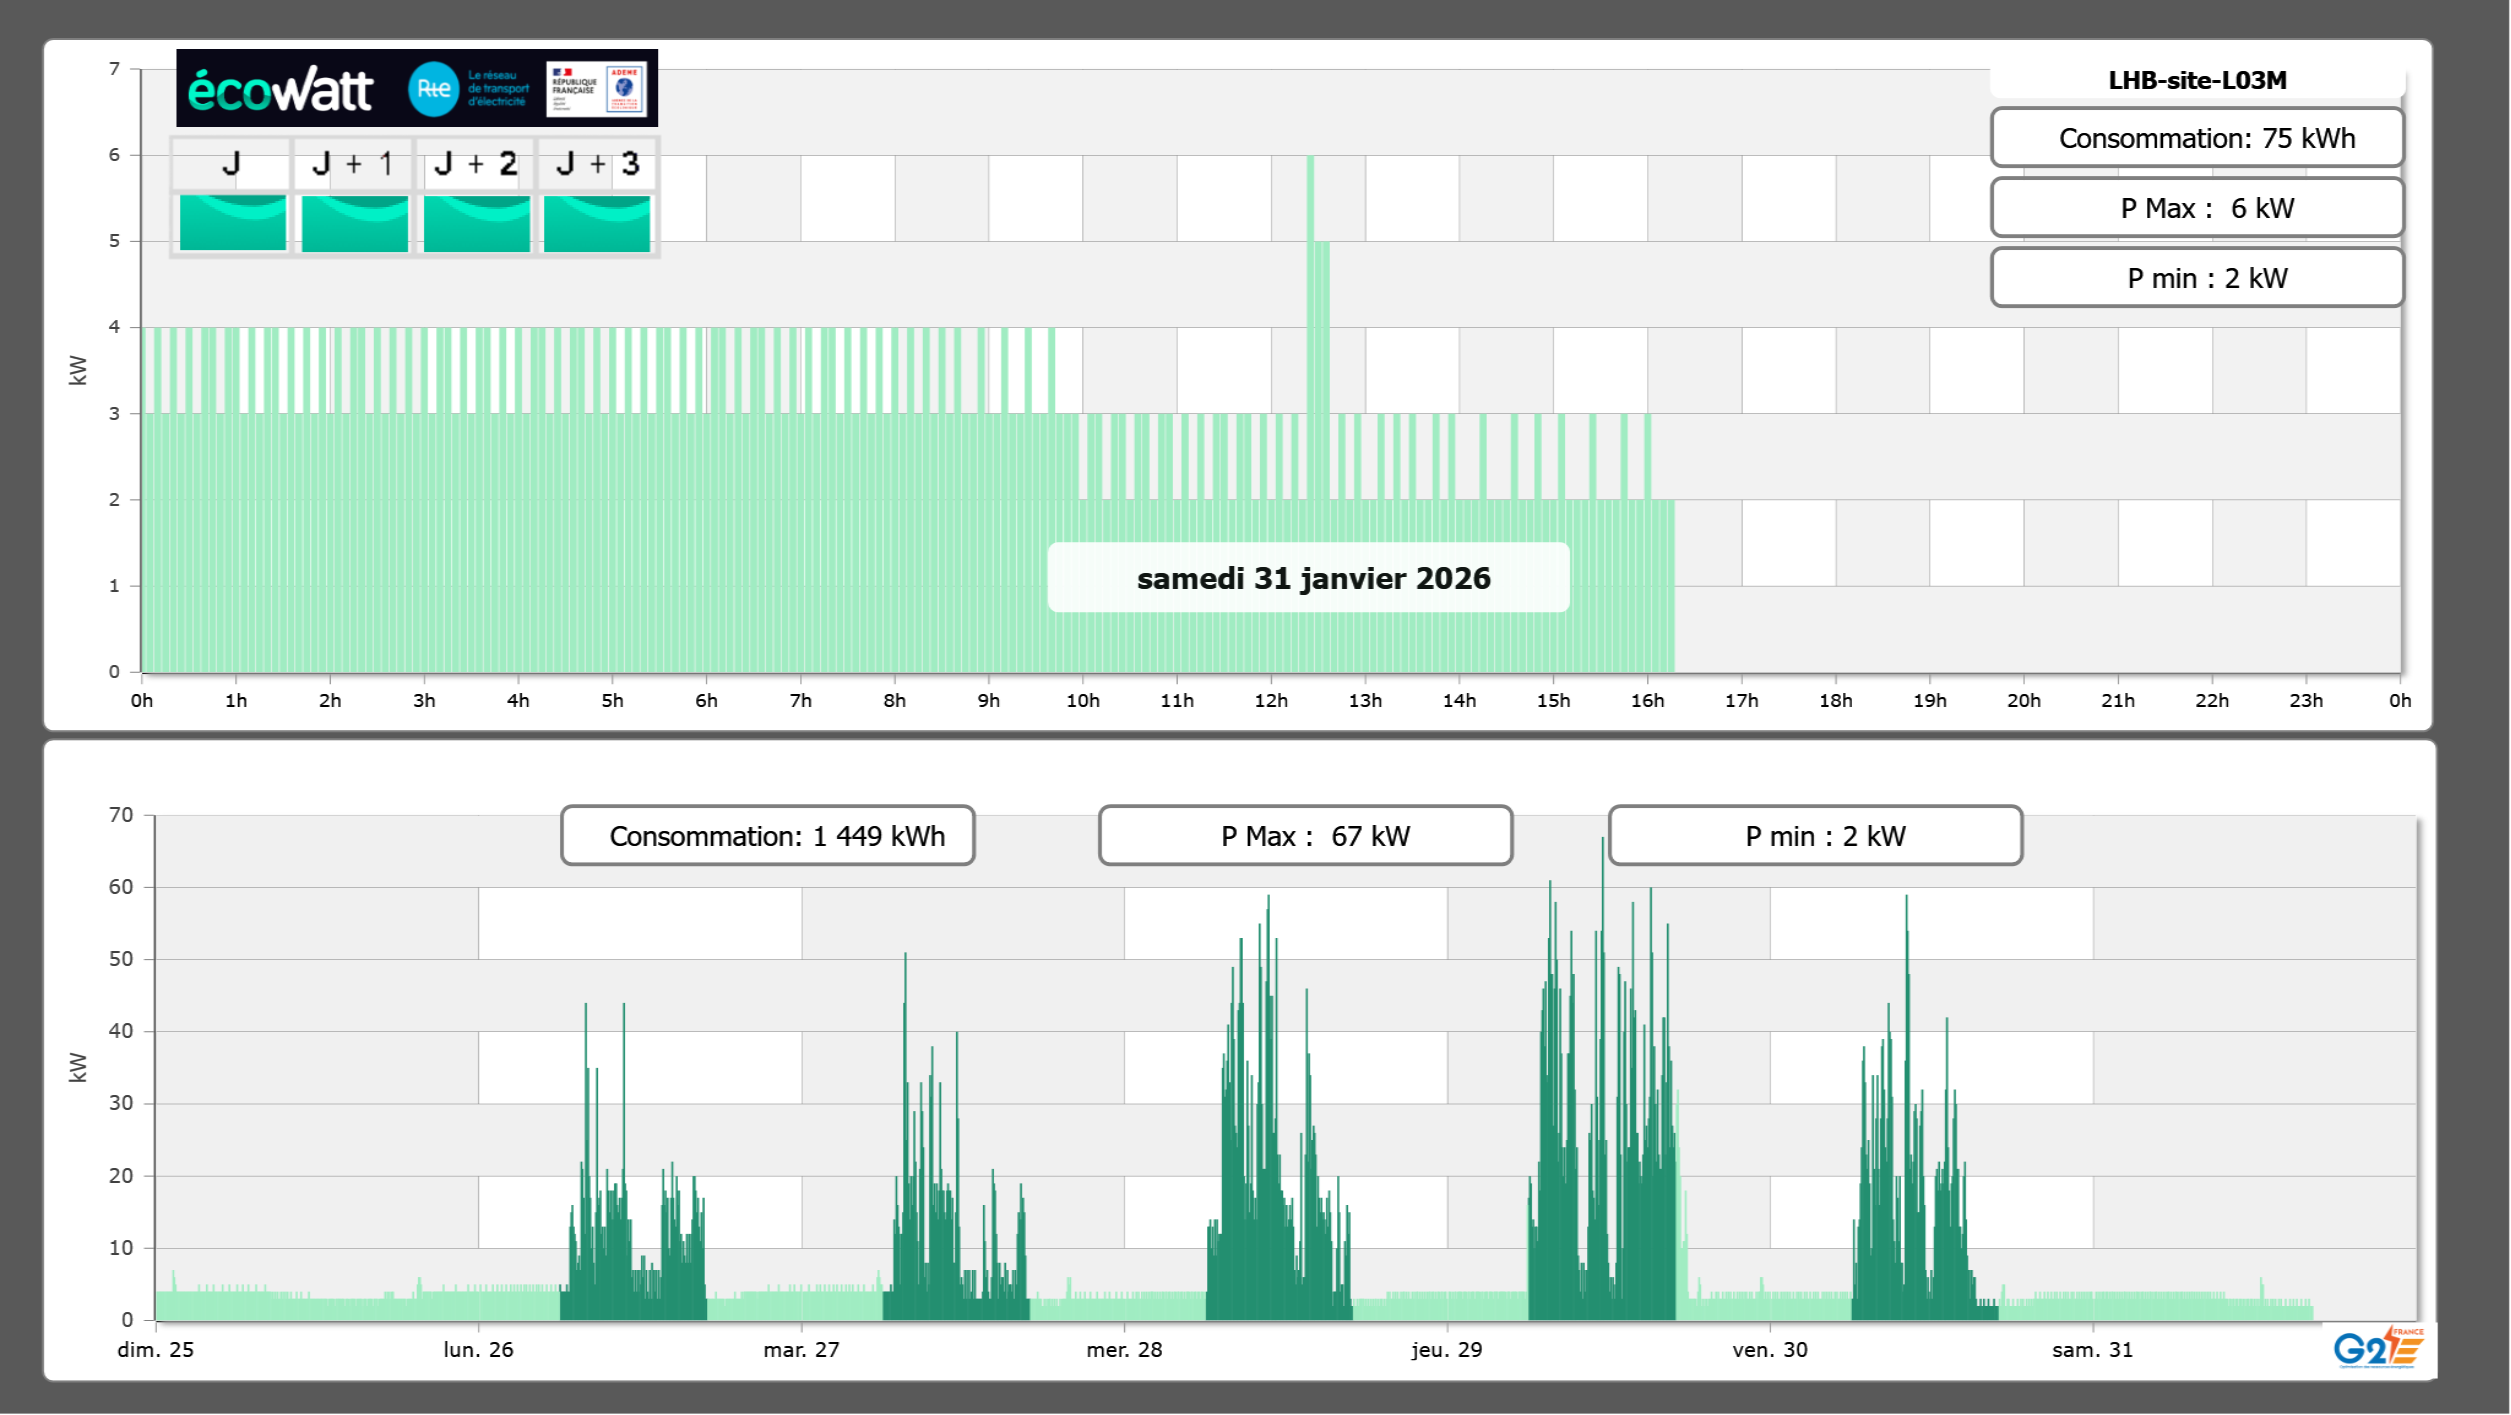Click the green J+1 signal icon

(x=354, y=223)
